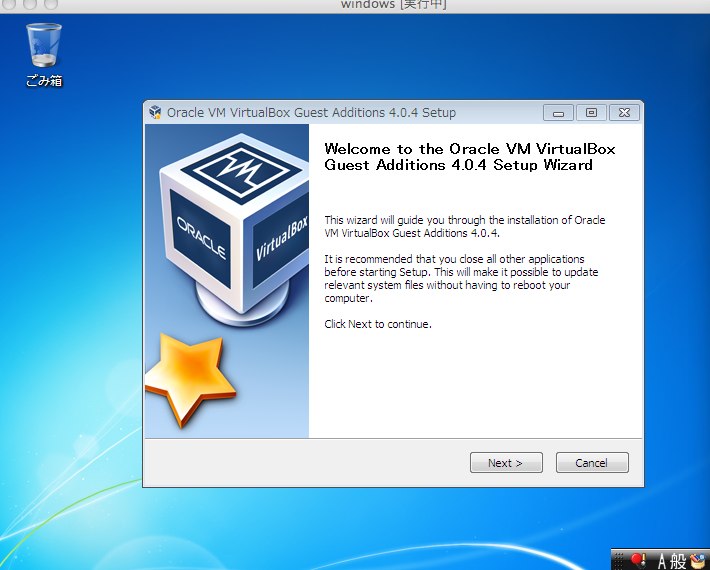Click the IME red ball icon

tap(638, 560)
